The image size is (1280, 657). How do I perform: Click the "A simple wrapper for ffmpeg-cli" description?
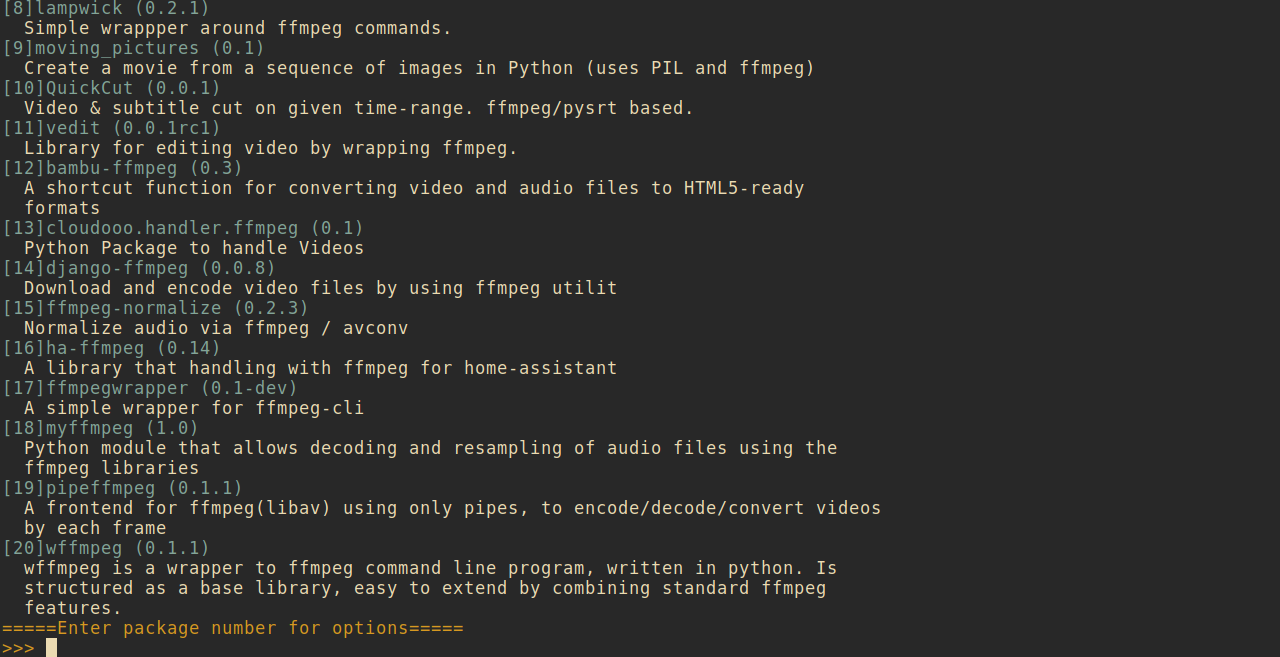[x=194, y=408]
